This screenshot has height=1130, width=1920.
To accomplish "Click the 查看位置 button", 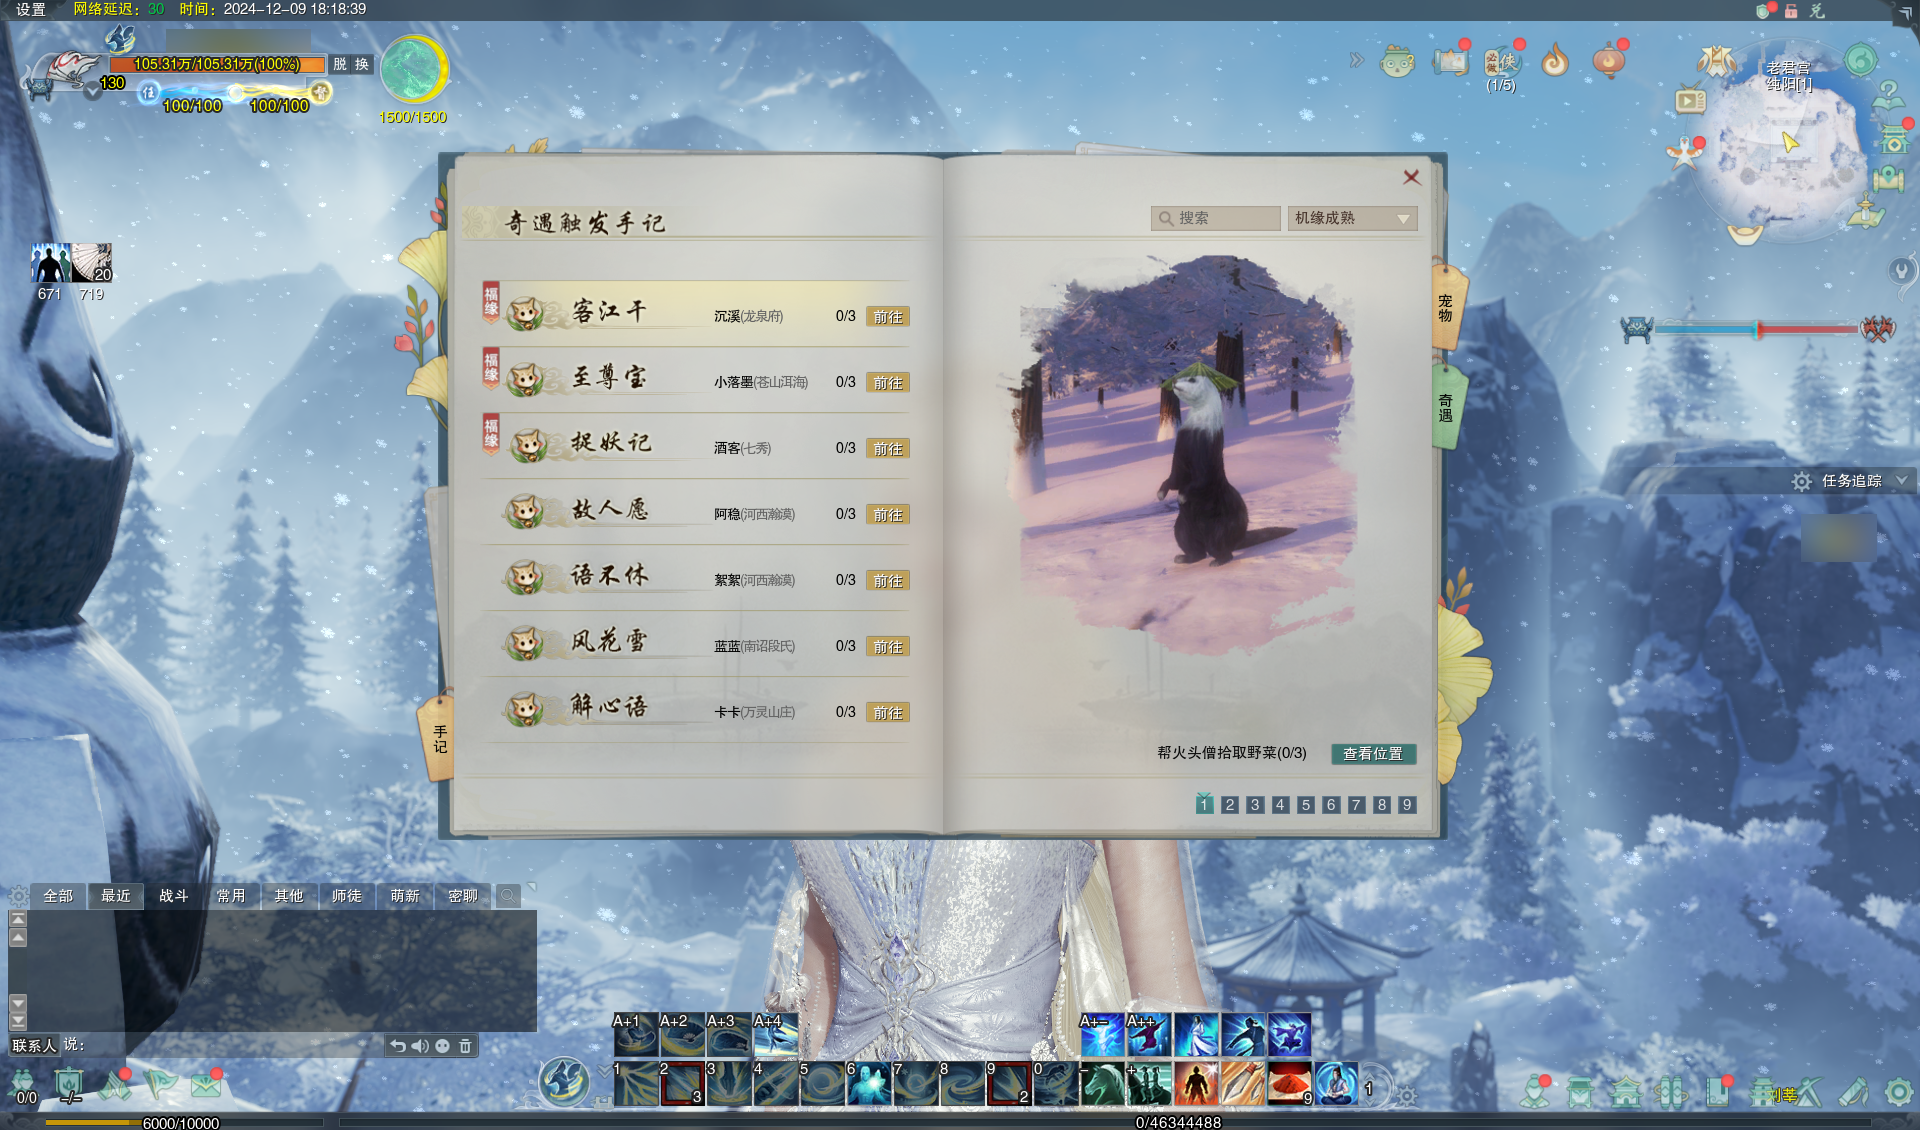I will [x=1373, y=754].
